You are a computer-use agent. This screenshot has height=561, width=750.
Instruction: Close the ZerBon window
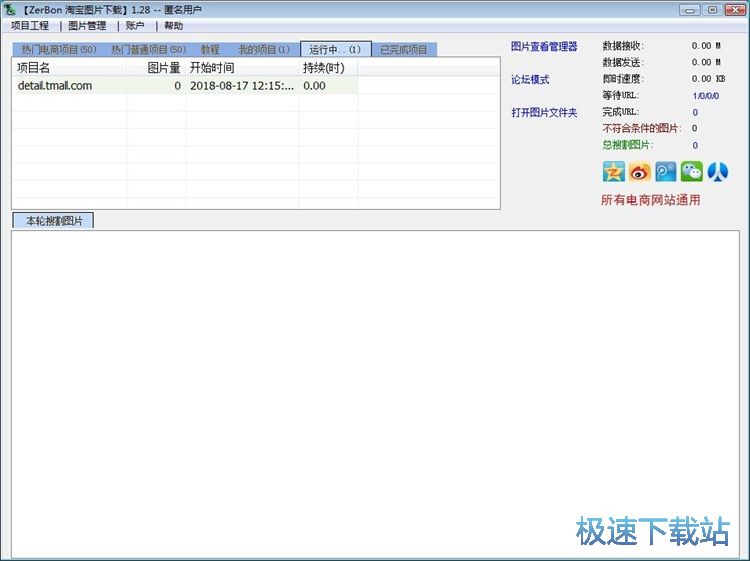[x=735, y=9]
